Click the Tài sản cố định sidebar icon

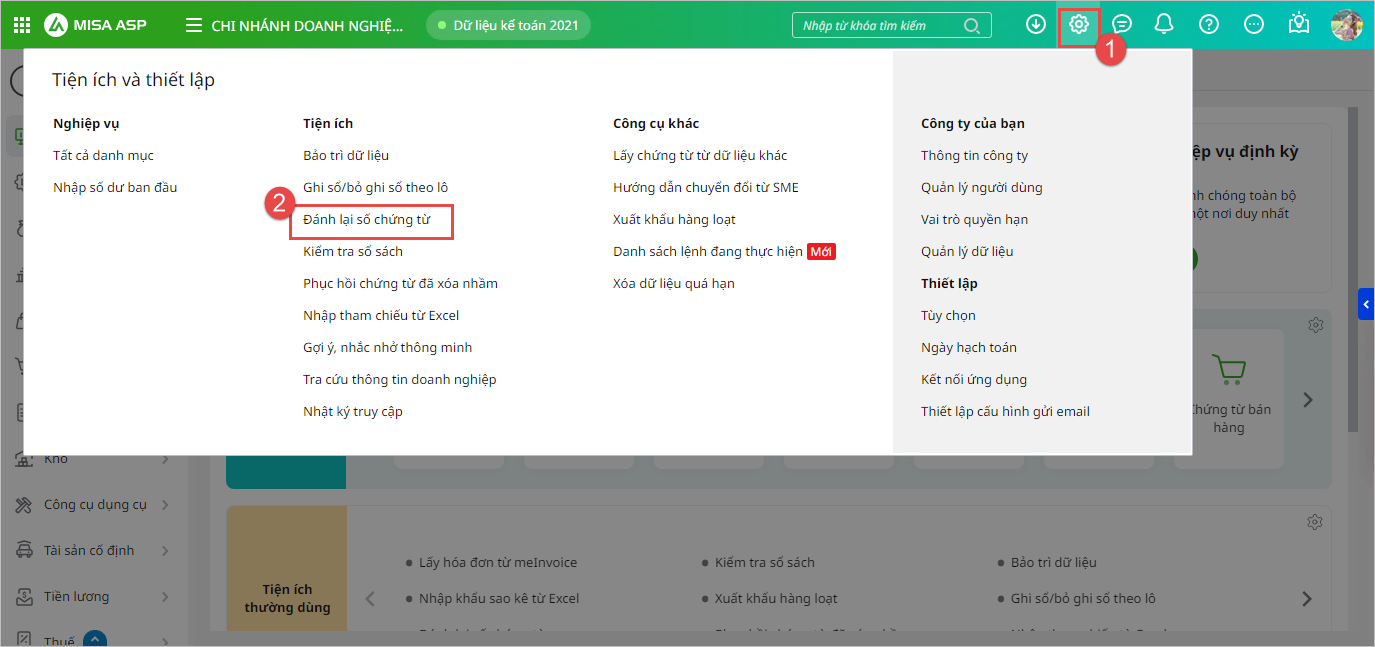pos(24,551)
